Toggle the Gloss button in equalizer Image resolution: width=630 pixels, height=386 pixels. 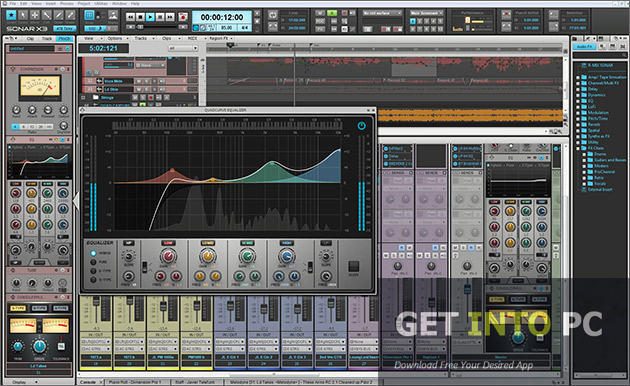point(354,266)
